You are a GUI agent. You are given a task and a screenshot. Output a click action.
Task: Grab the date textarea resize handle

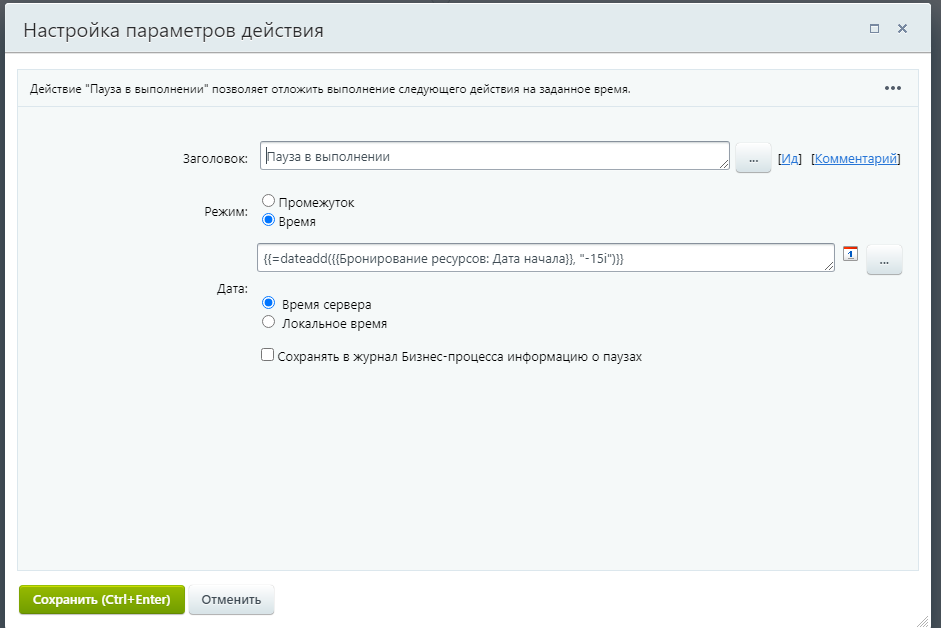pos(829,266)
